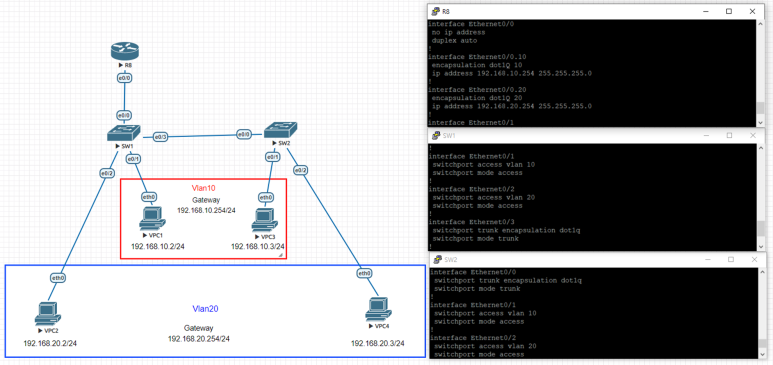Select the R8 router icon
The image size is (773, 365).
[x=125, y=51]
